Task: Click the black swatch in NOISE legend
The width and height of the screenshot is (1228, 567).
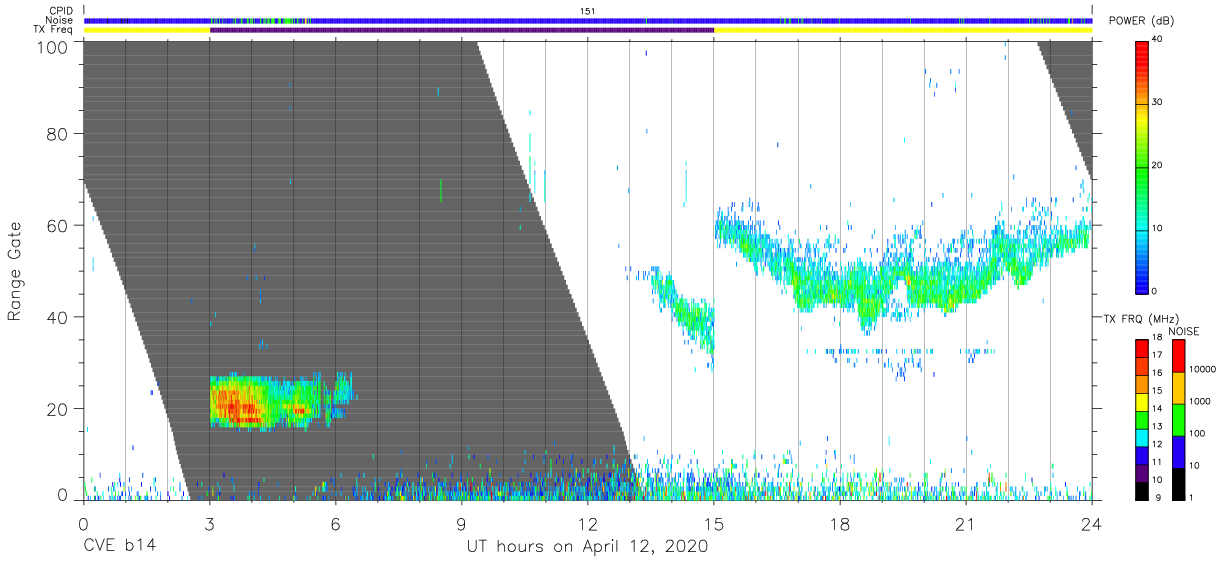Action: pyautogui.click(x=1179, y=482)
